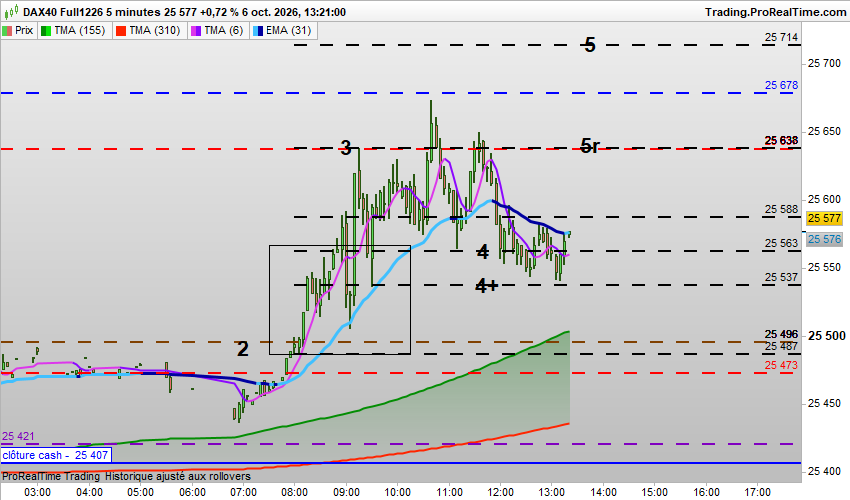Click the 25 400 price axis value

(824, 471)
